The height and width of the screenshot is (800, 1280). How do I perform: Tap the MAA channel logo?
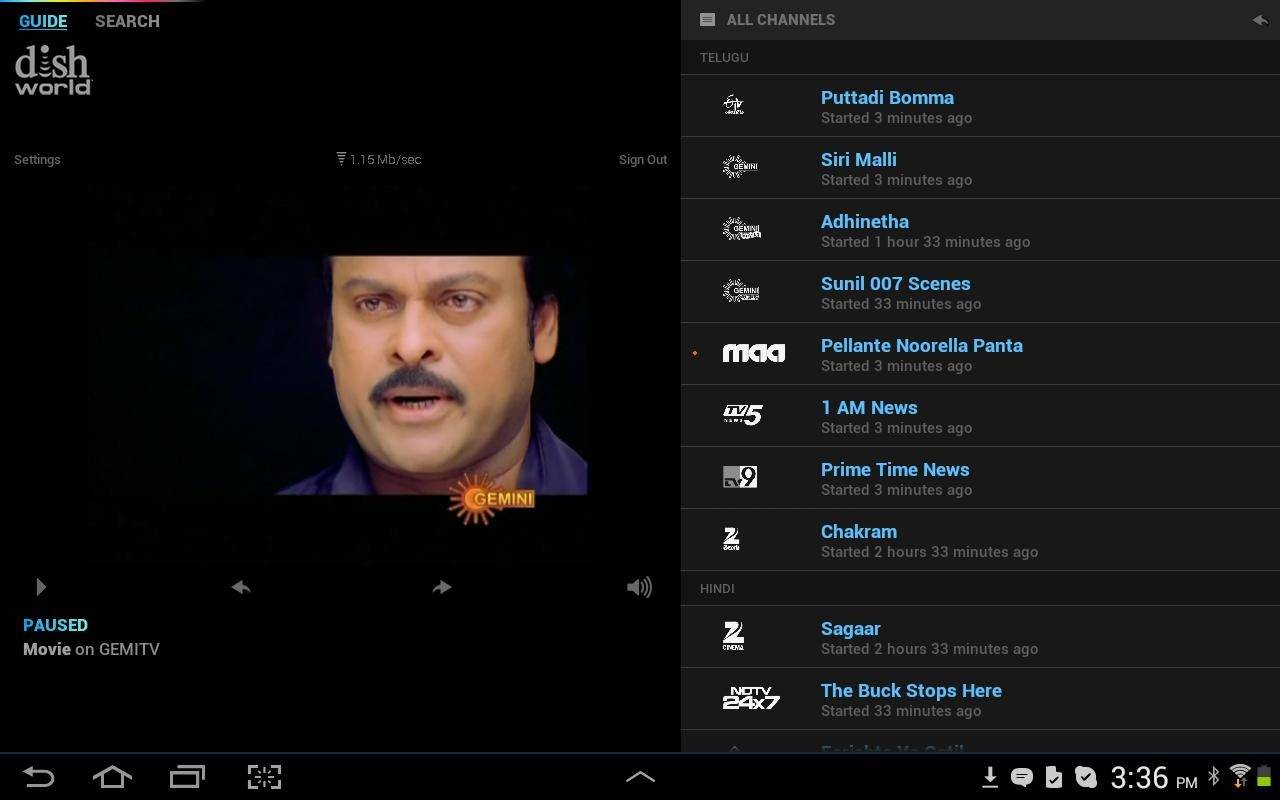tap(753, 353)
